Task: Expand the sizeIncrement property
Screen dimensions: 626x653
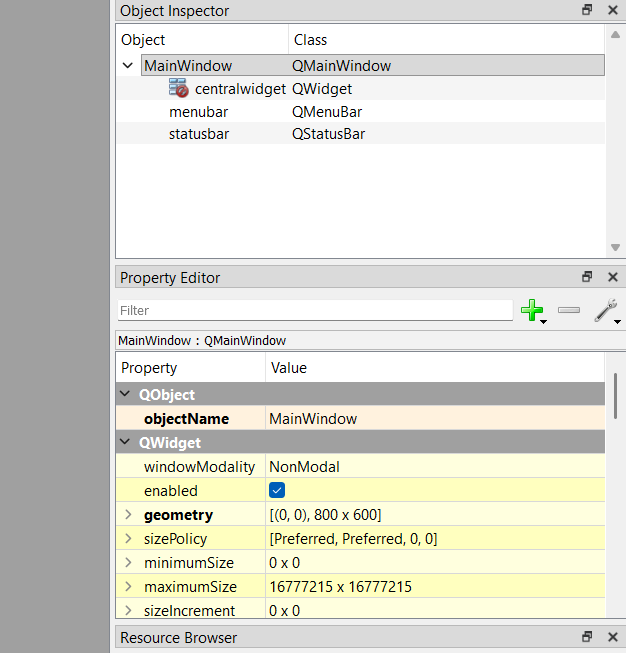Action: (x=128, y=611)
